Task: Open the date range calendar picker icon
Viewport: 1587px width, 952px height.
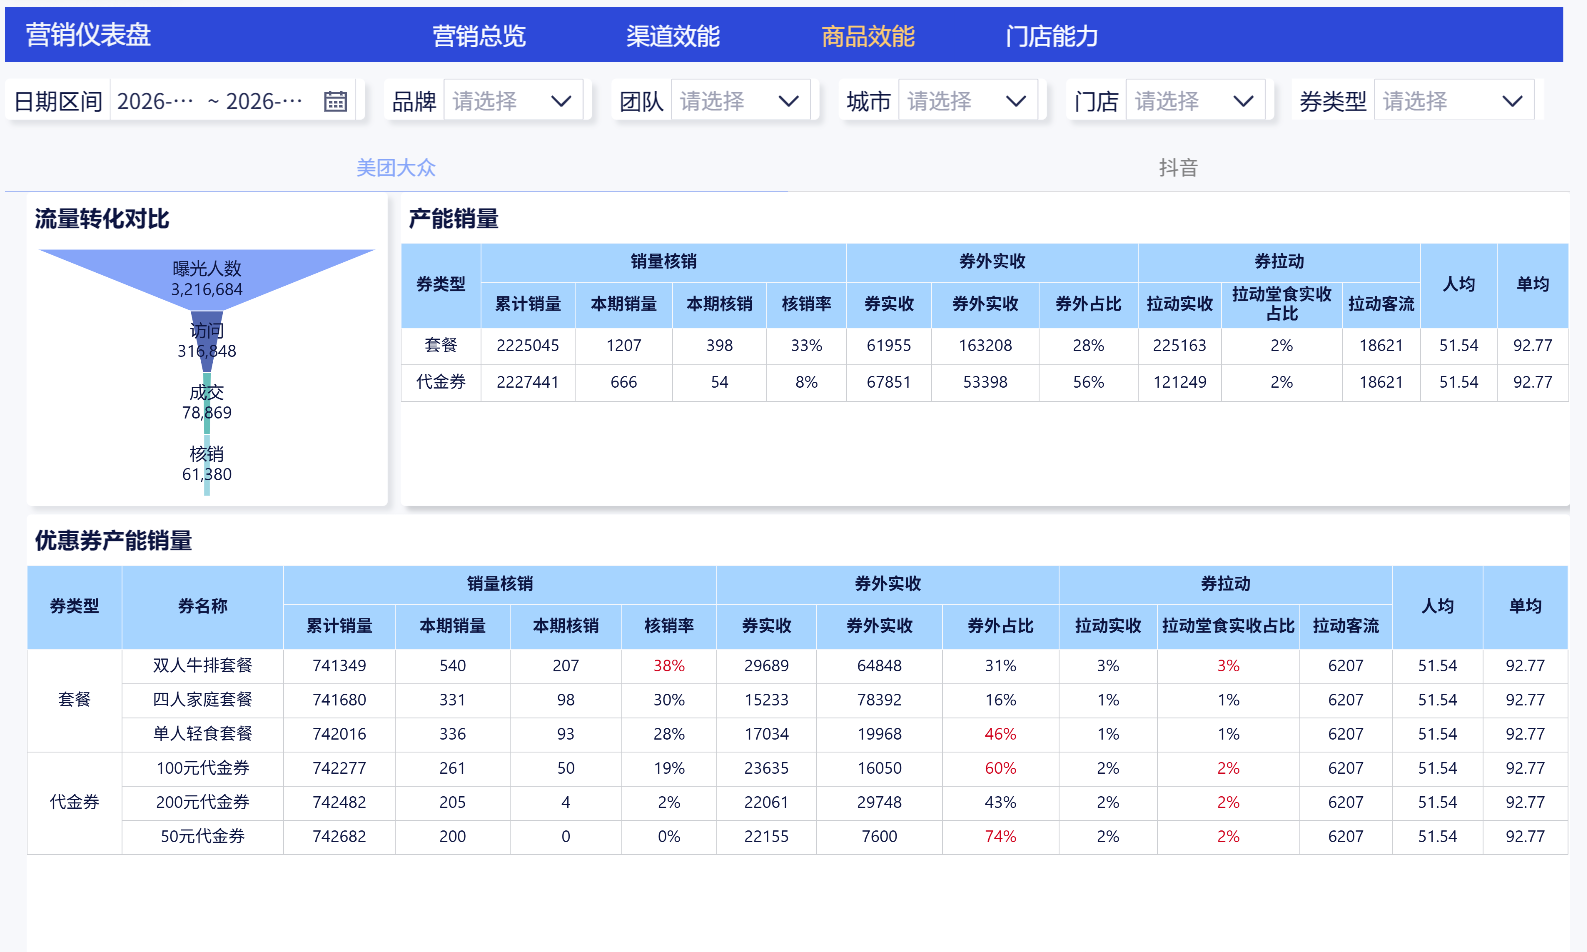Action: [x=335, y=101]
